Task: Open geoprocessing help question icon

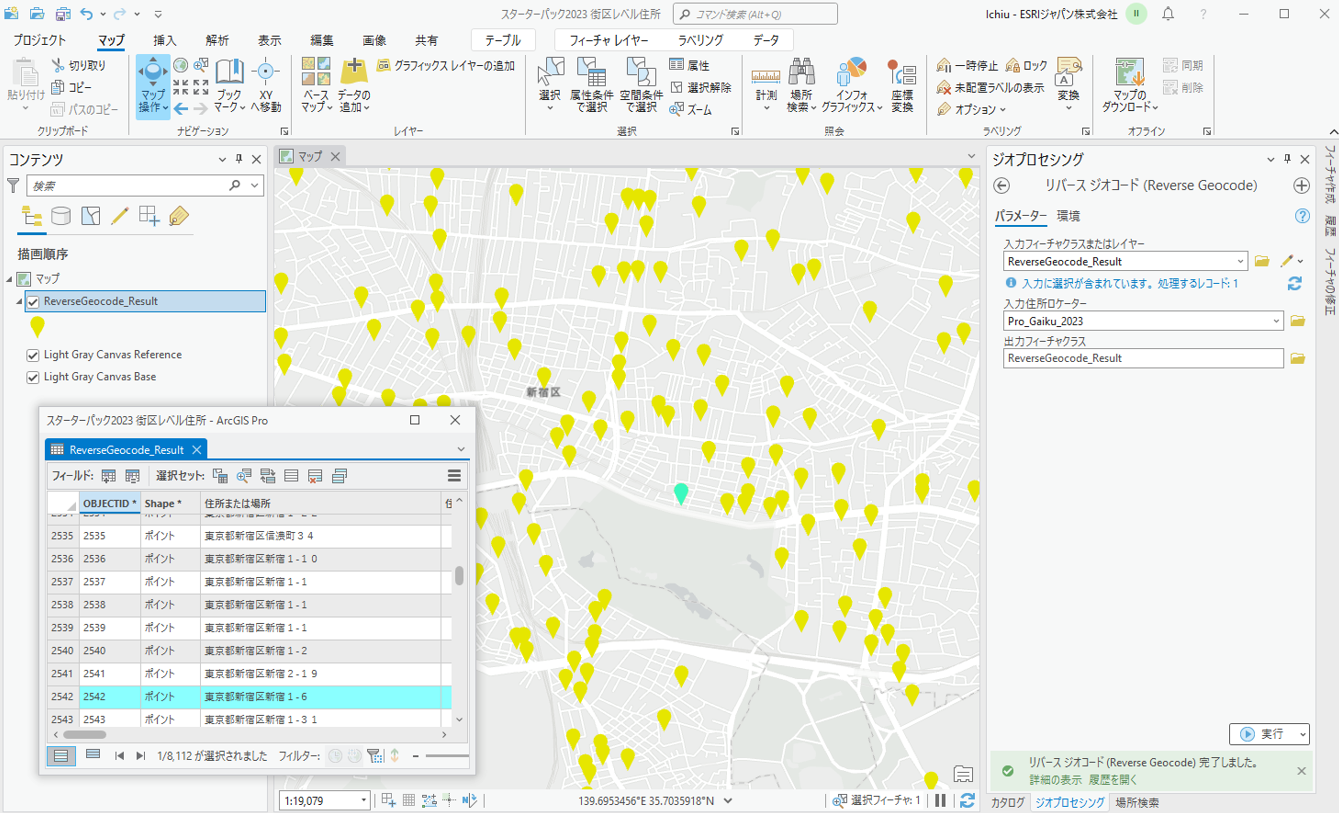Action: (x=1302, y=216)
